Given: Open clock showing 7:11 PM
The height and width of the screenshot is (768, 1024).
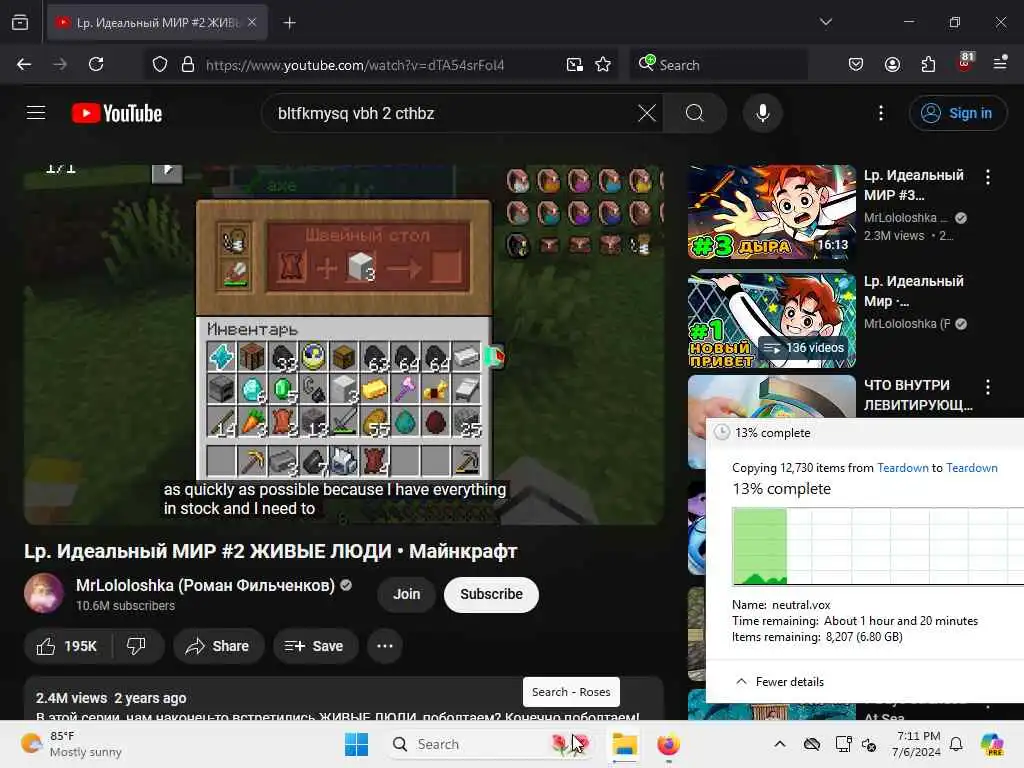Looking at the screenshot, I should 918,744.
